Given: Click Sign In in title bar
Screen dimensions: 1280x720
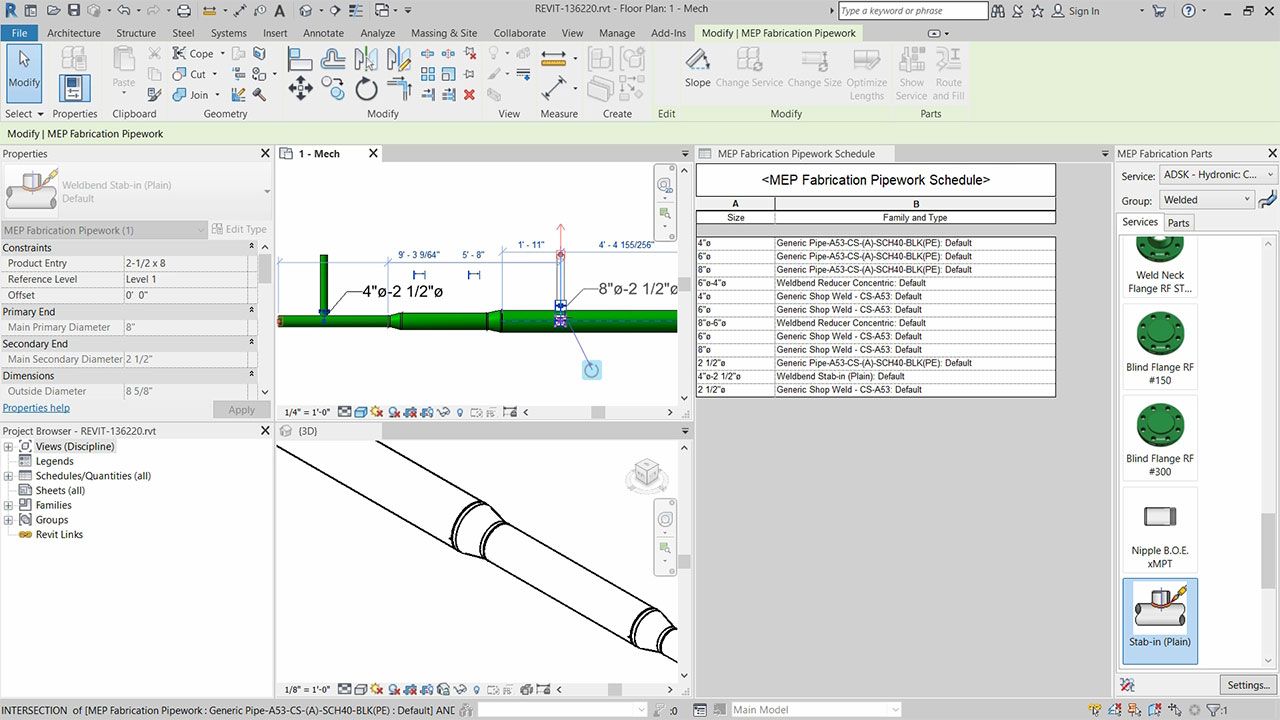Looking at the screenshot, I should click(x=1084, y=11).
